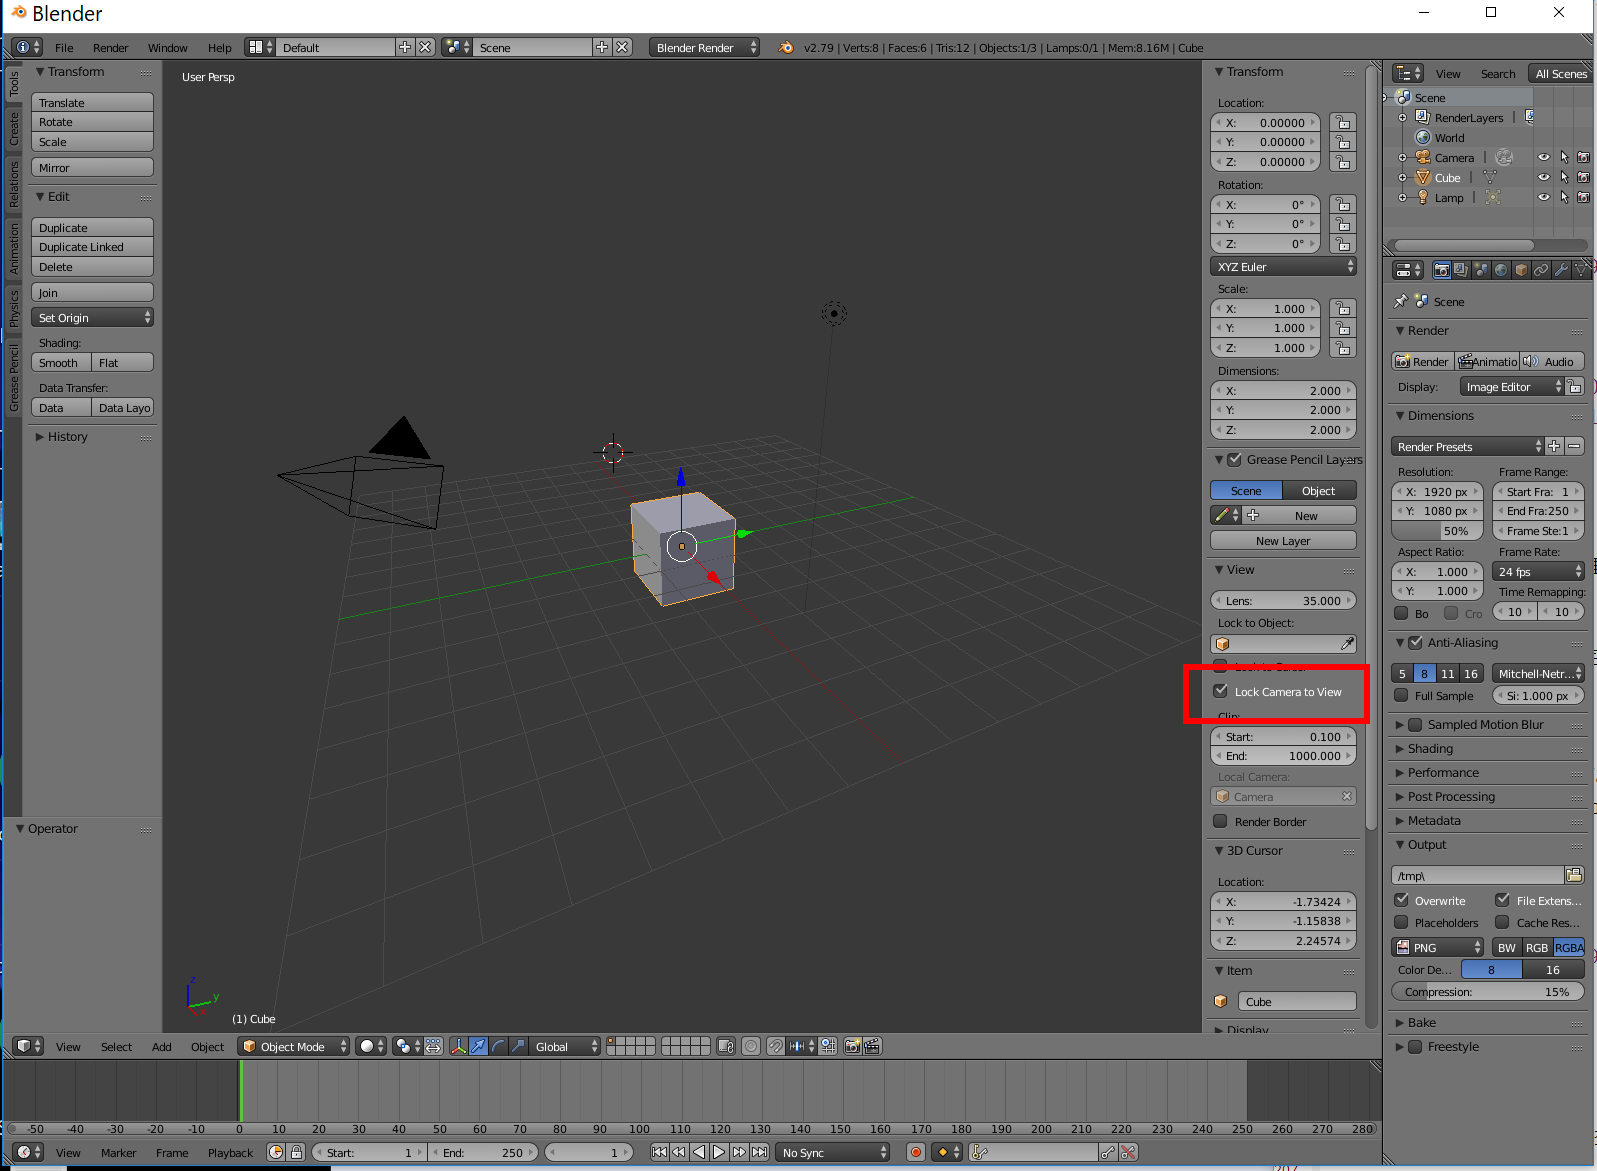The width and height of the screenshot is (1597, 1171).
Task: Open the Global orientation dropdown
Action: pos(565,1046)
